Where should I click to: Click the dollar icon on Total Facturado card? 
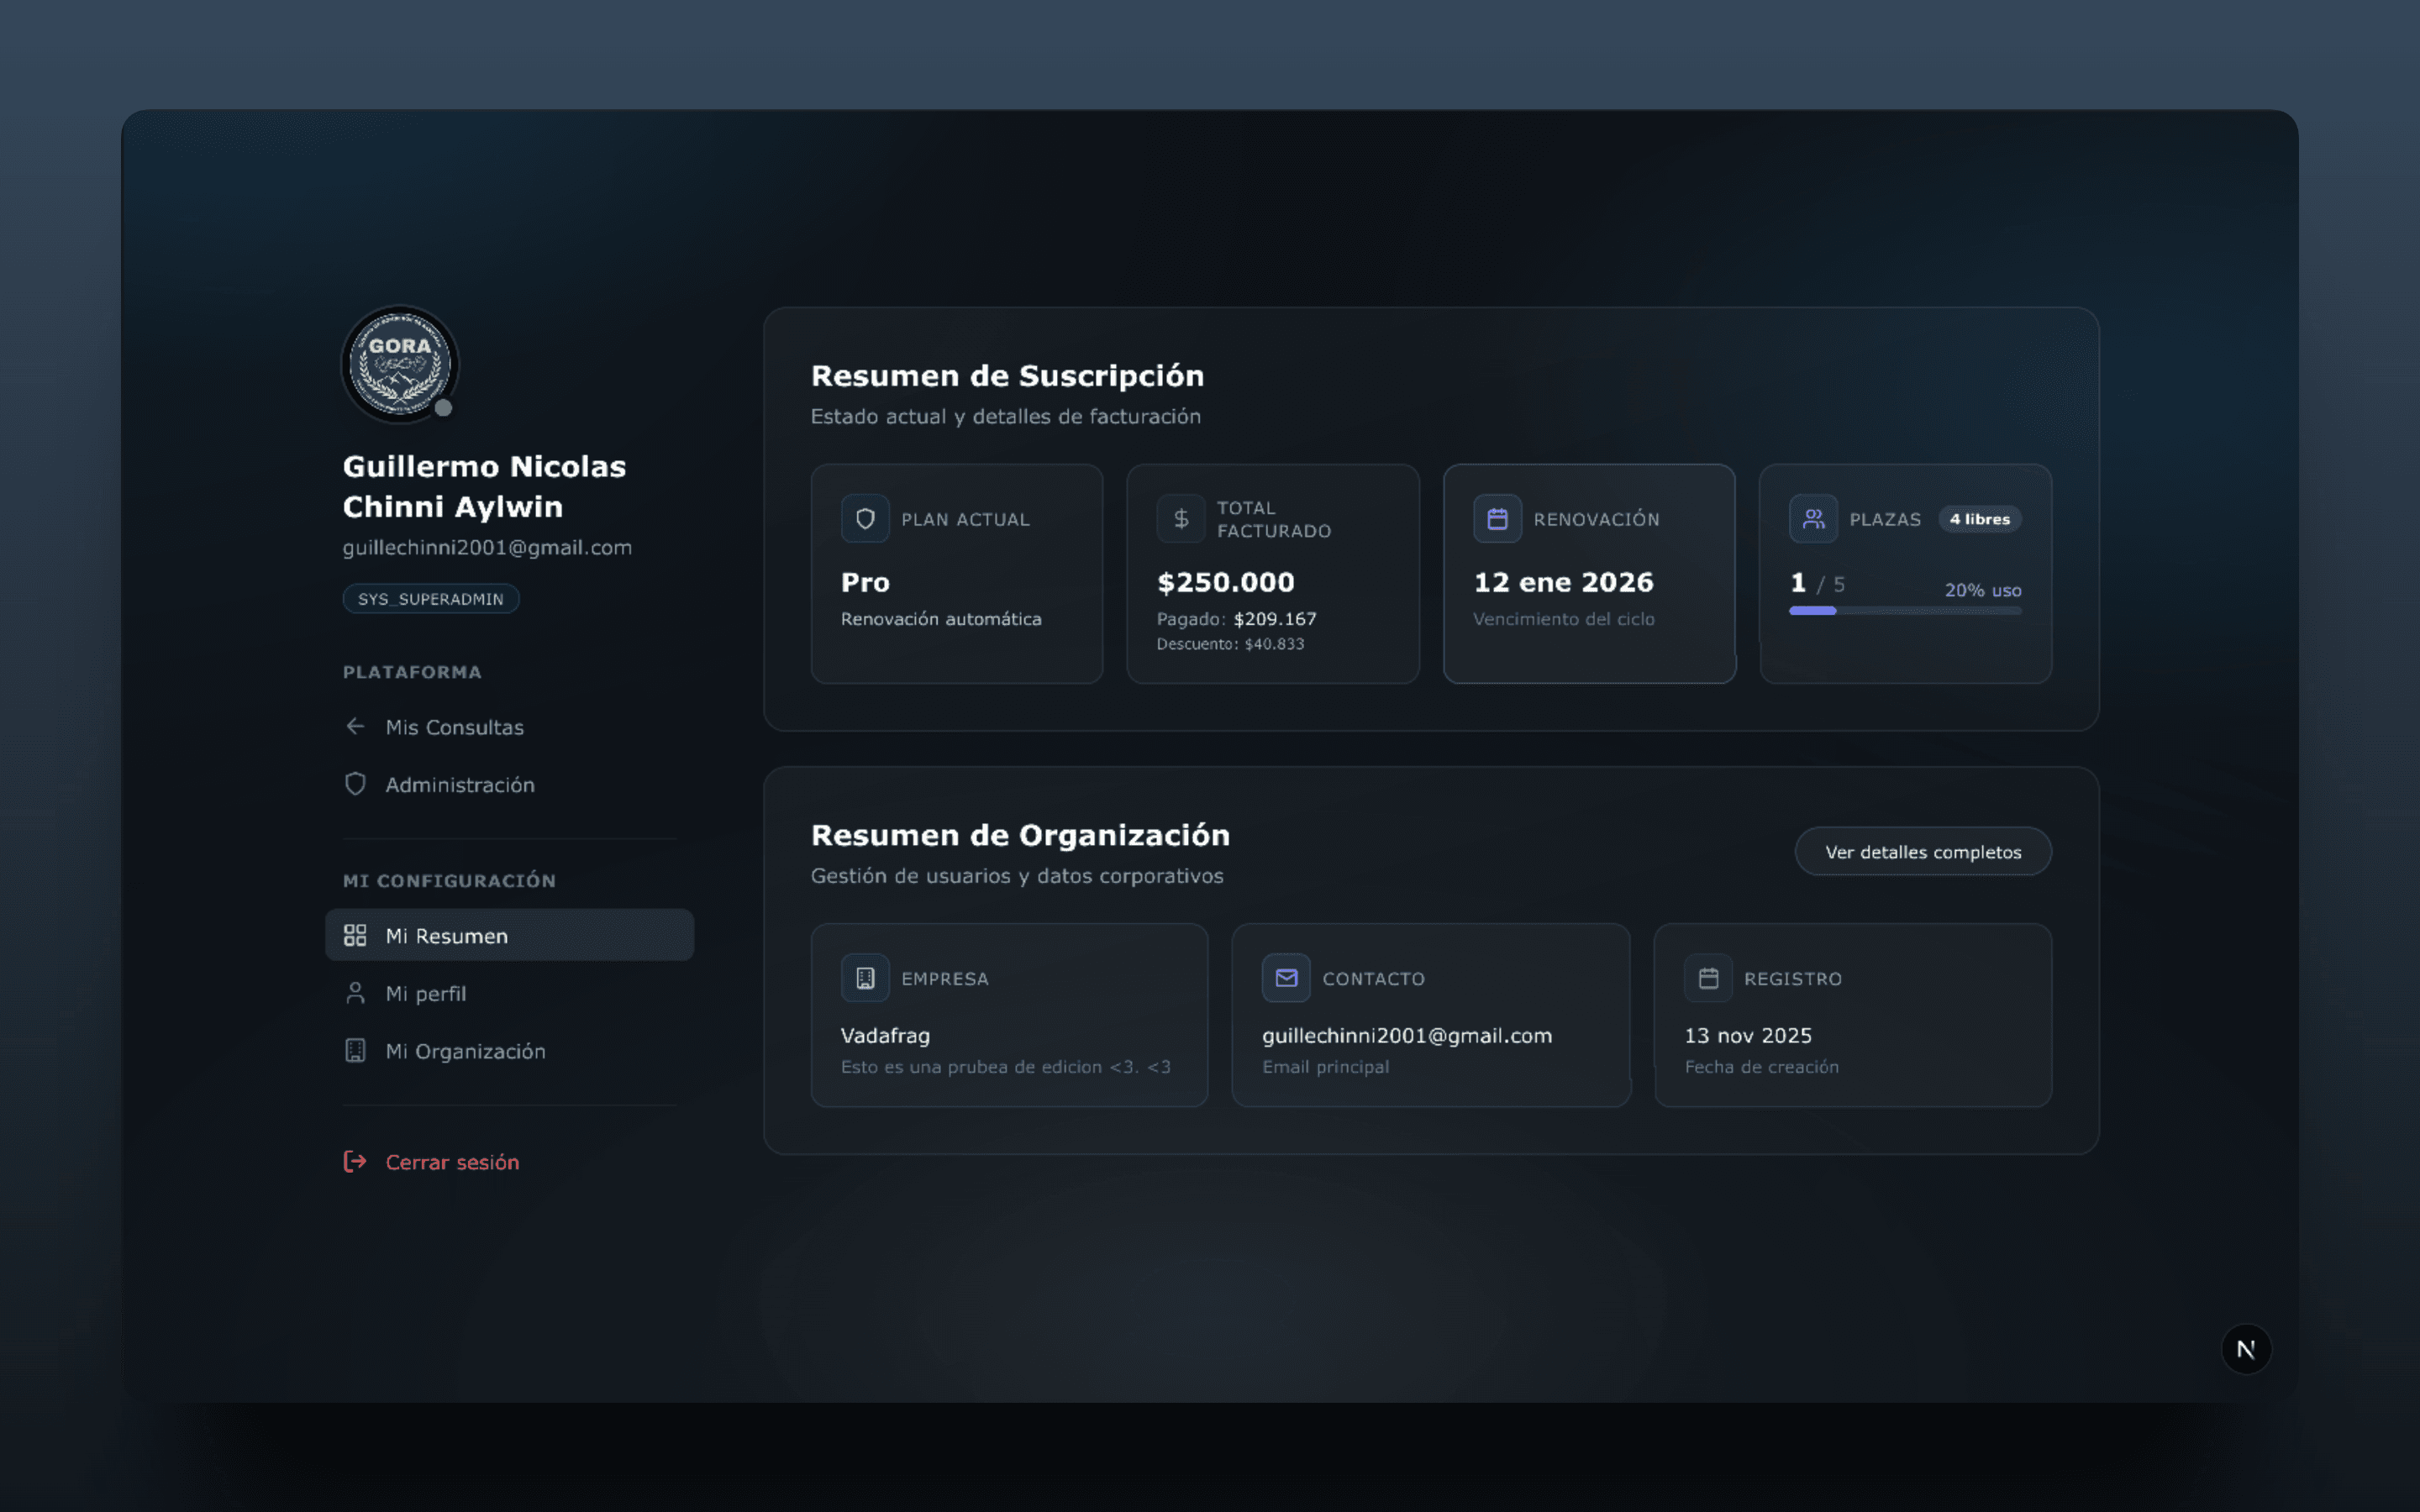pyautogui.click(x=1181, y=518)
